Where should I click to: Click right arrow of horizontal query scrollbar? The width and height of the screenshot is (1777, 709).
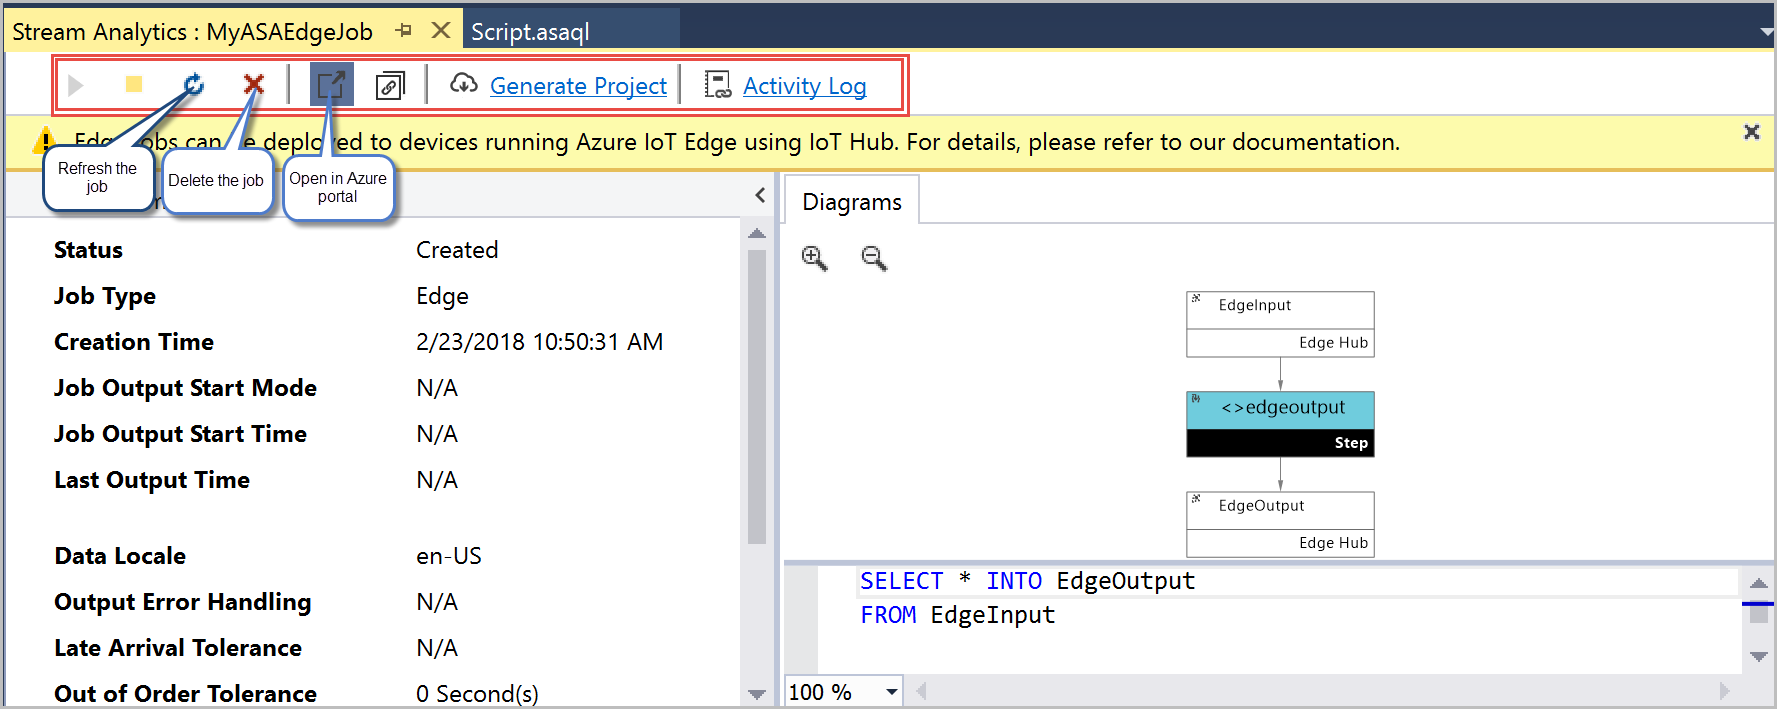(x=1724, y=690)
